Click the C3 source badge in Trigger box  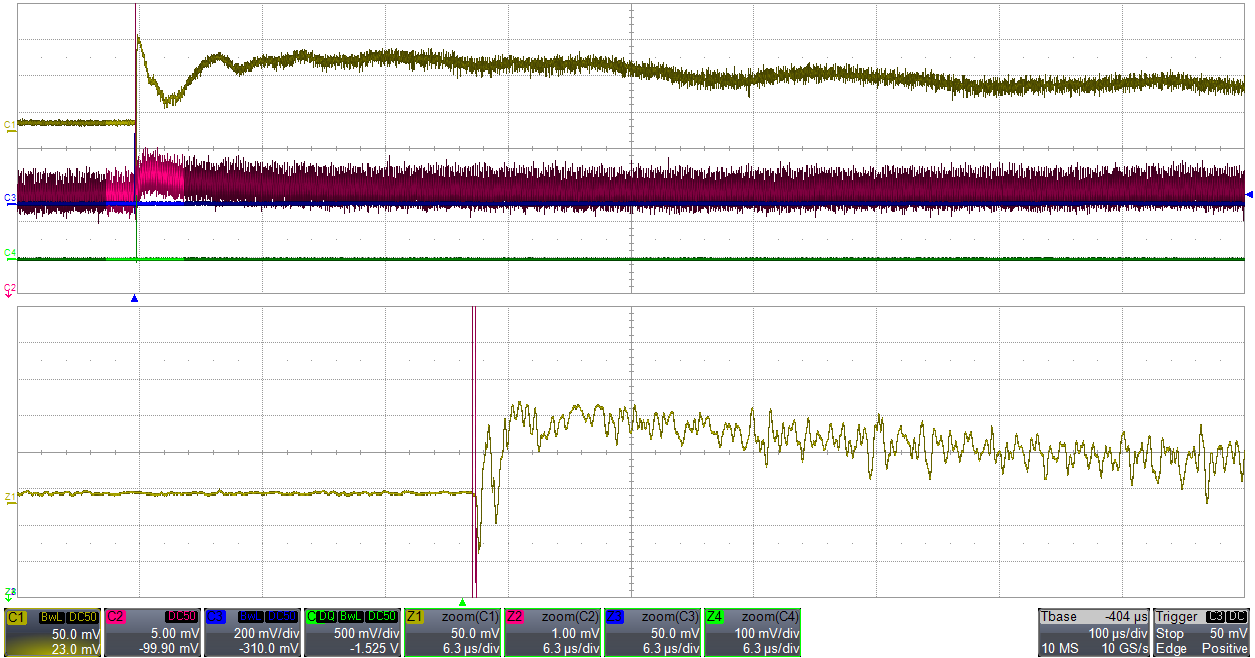pyautogui.click(x=1217, y=616)
